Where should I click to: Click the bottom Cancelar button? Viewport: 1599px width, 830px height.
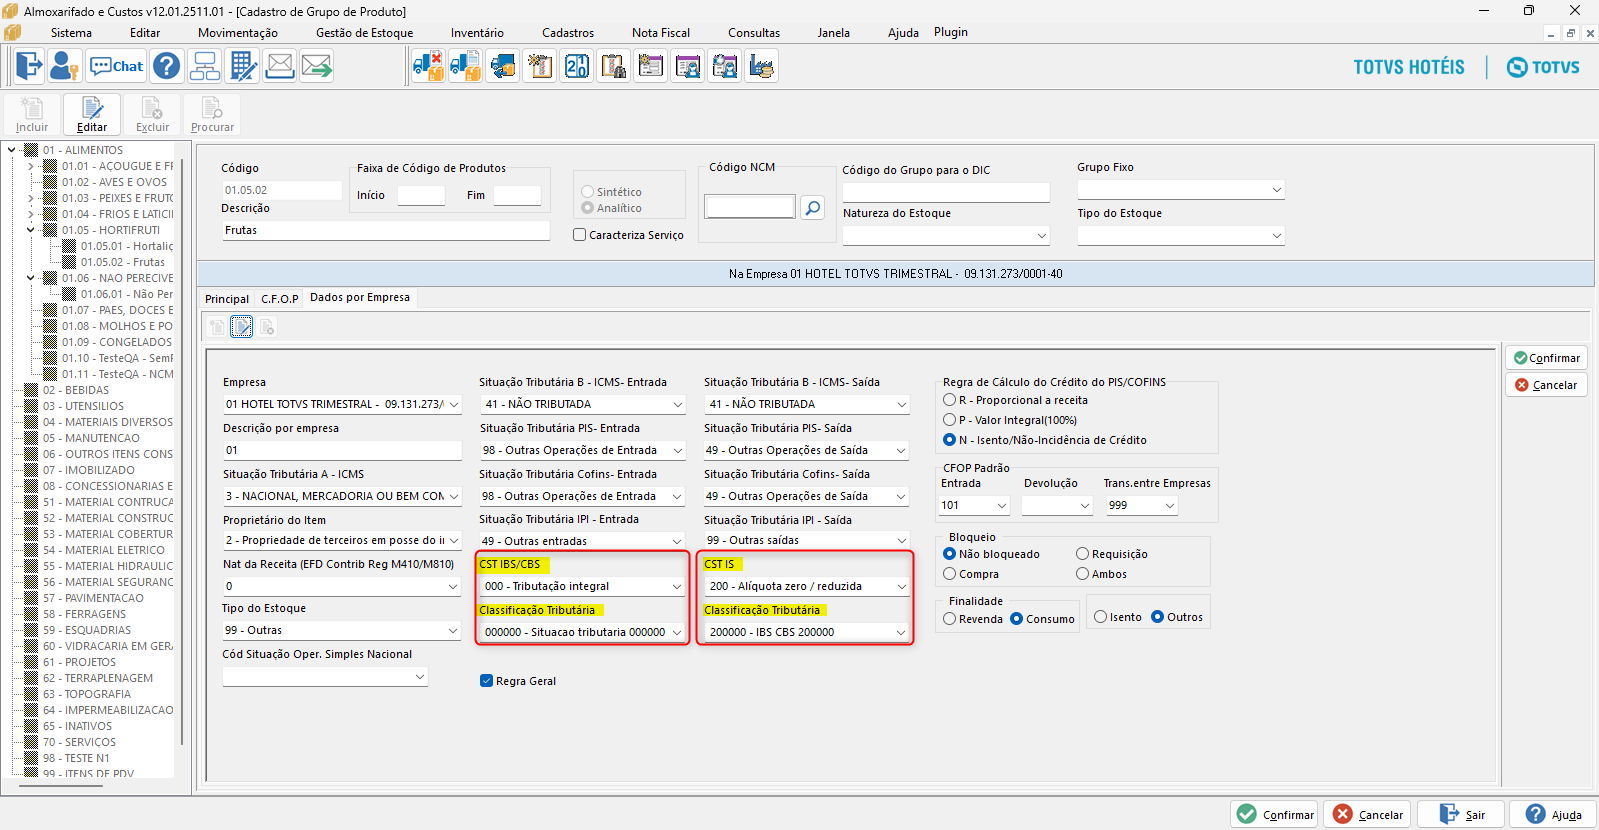1367,814
